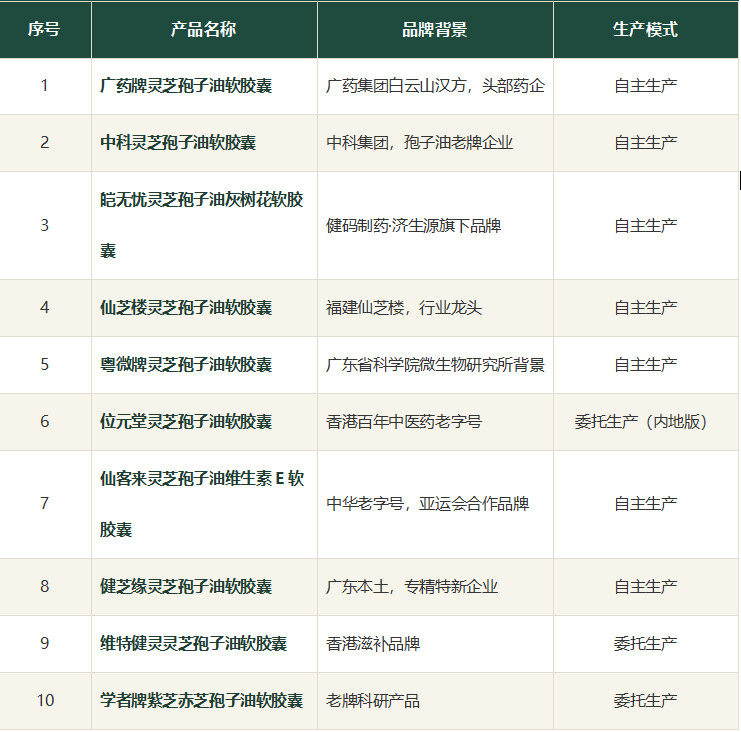Click 委托生产 in the 维特健灵 row
The width and height of the screenshot is (741, 732).
point(646,644)
